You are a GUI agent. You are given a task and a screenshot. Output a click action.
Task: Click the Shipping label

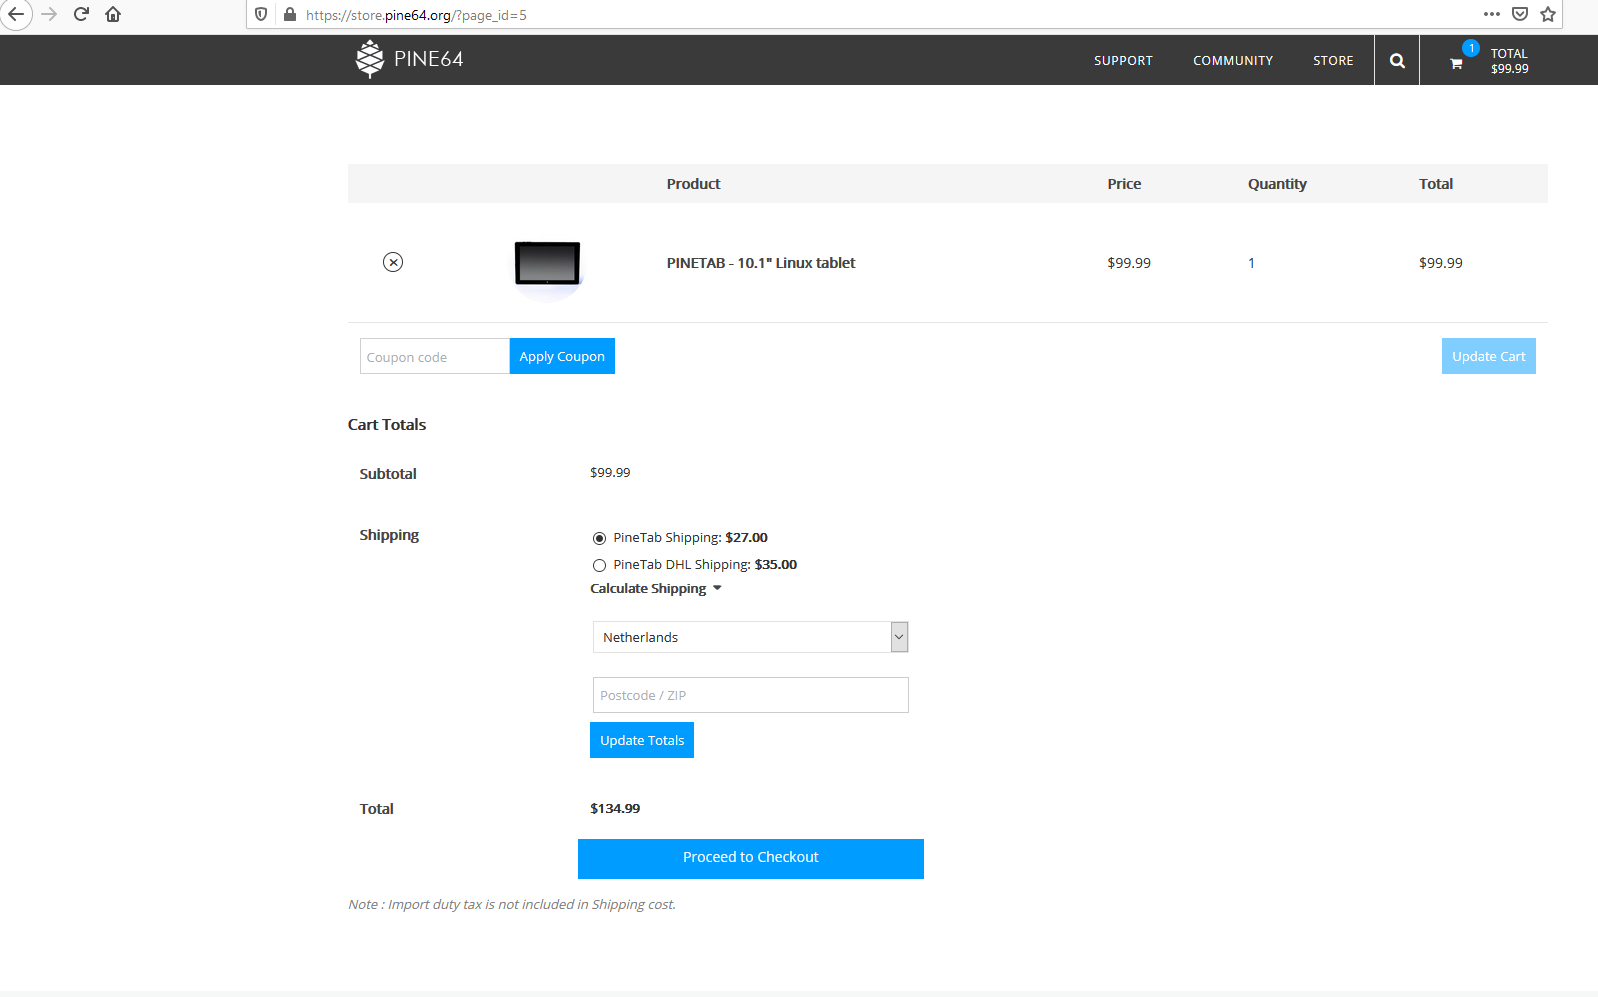coord(389,535)
